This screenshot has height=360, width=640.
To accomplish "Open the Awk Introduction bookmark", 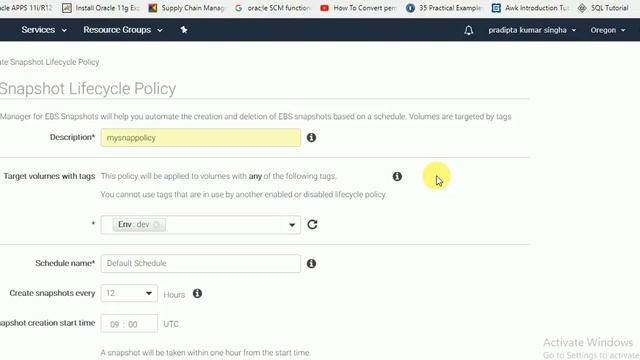I will coord(530,8).
